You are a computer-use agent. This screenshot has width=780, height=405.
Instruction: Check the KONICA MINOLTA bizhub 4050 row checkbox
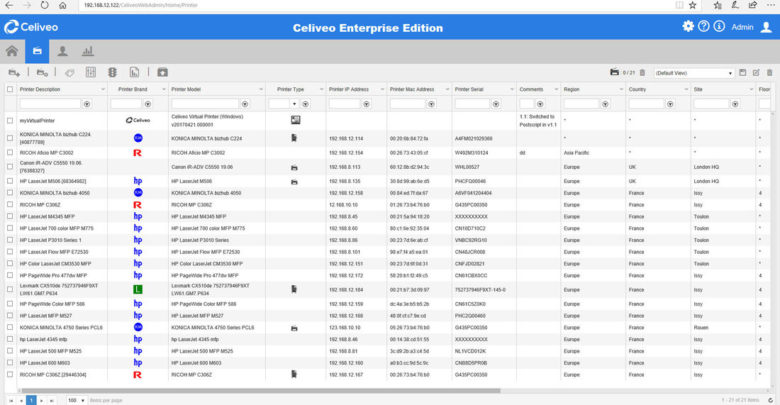(10, 193)
